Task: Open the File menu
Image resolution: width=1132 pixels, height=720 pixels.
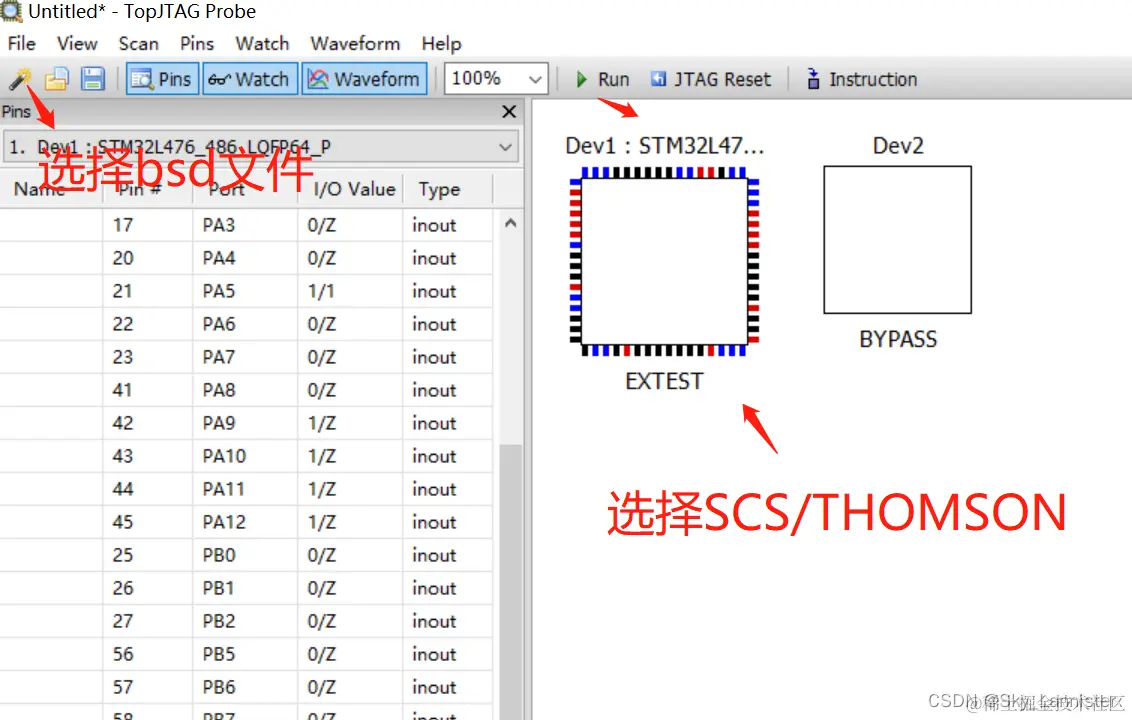Action: tap(22, 43)
